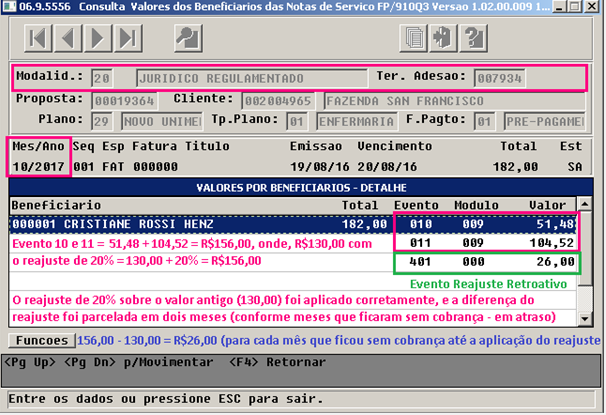Click the event 401 row value 26,00

[555, 262]
